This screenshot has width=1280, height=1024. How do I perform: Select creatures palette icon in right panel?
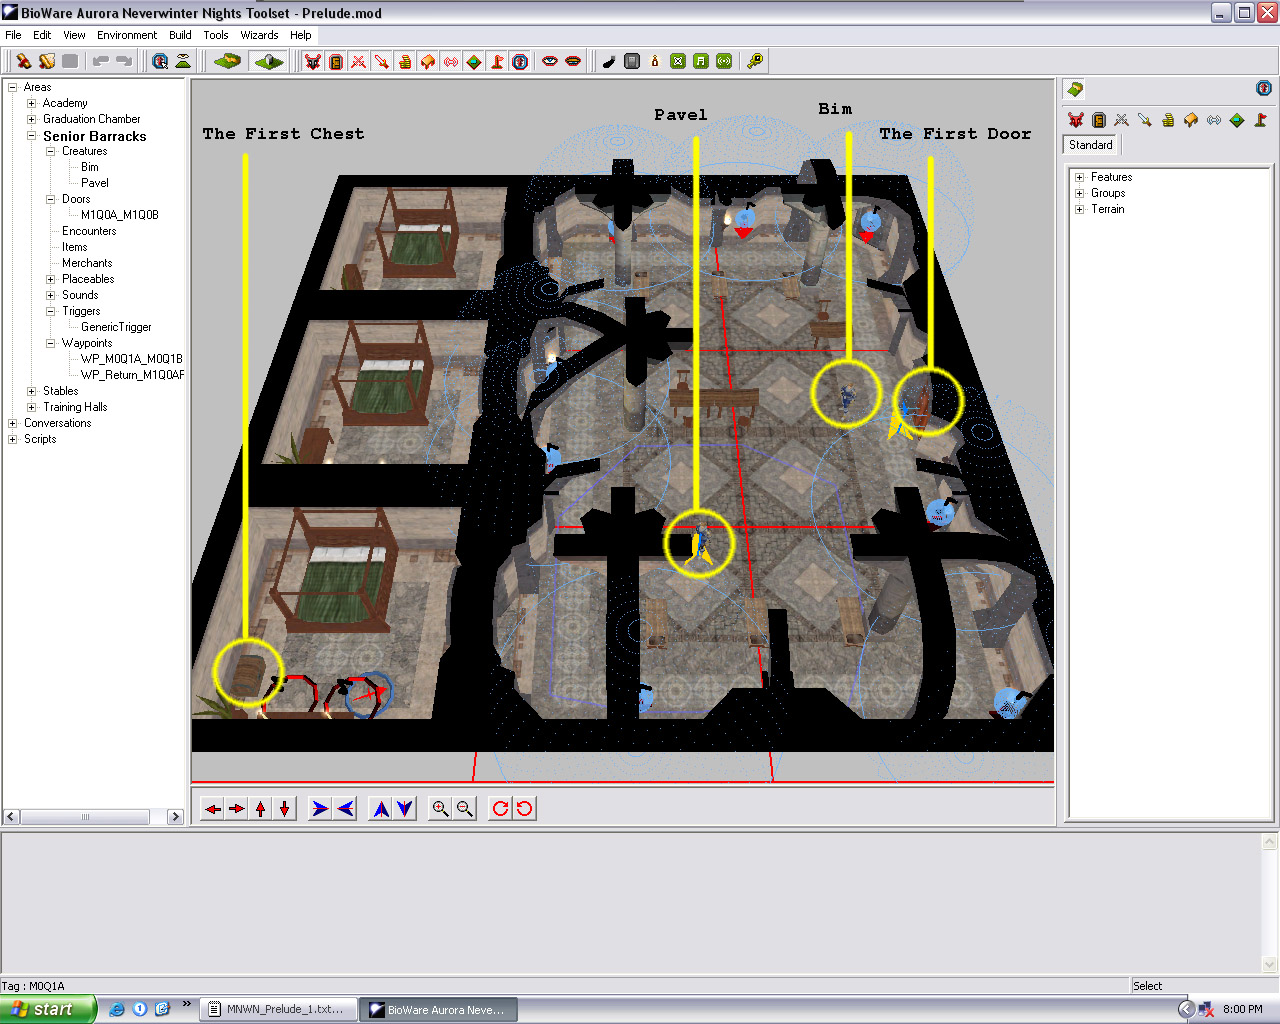[x=1076, y=120]
